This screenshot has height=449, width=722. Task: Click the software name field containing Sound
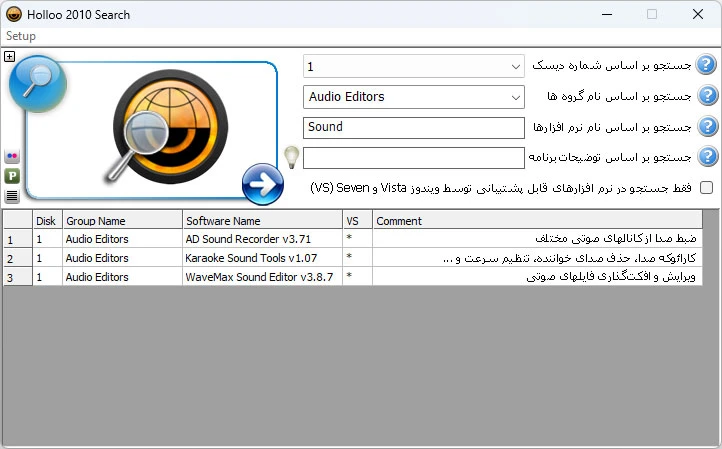coord(414,128)
